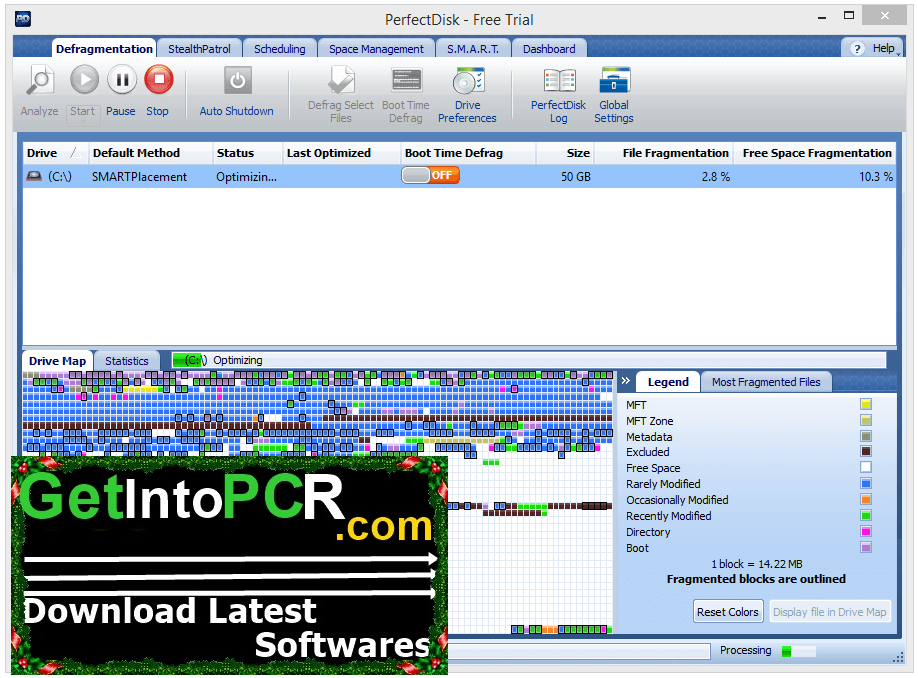Sort by the Drive column header
Screen dimensions: 918x678
coord(55,153)
